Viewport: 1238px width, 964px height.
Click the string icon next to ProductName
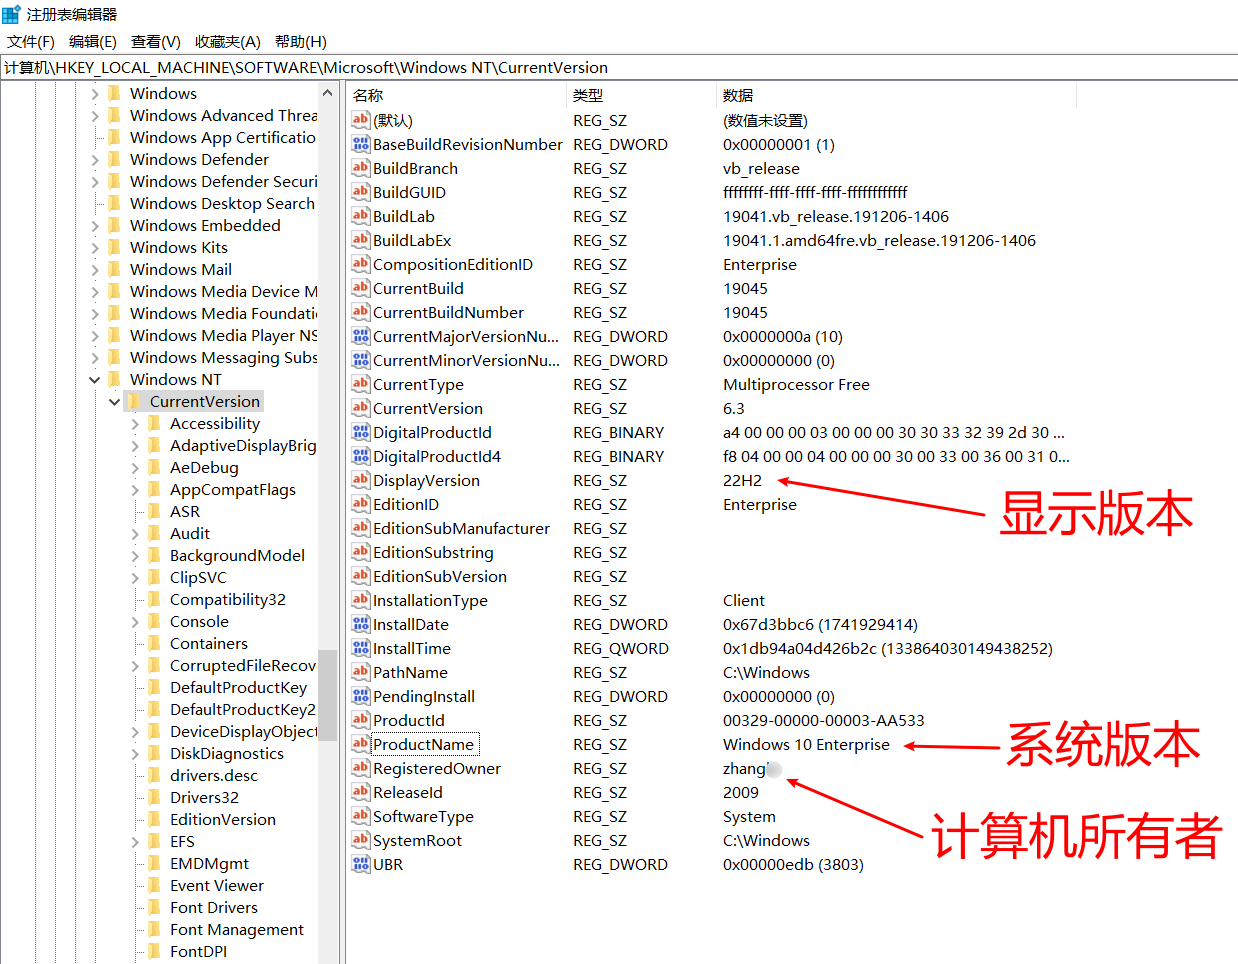tap(361, 744)
